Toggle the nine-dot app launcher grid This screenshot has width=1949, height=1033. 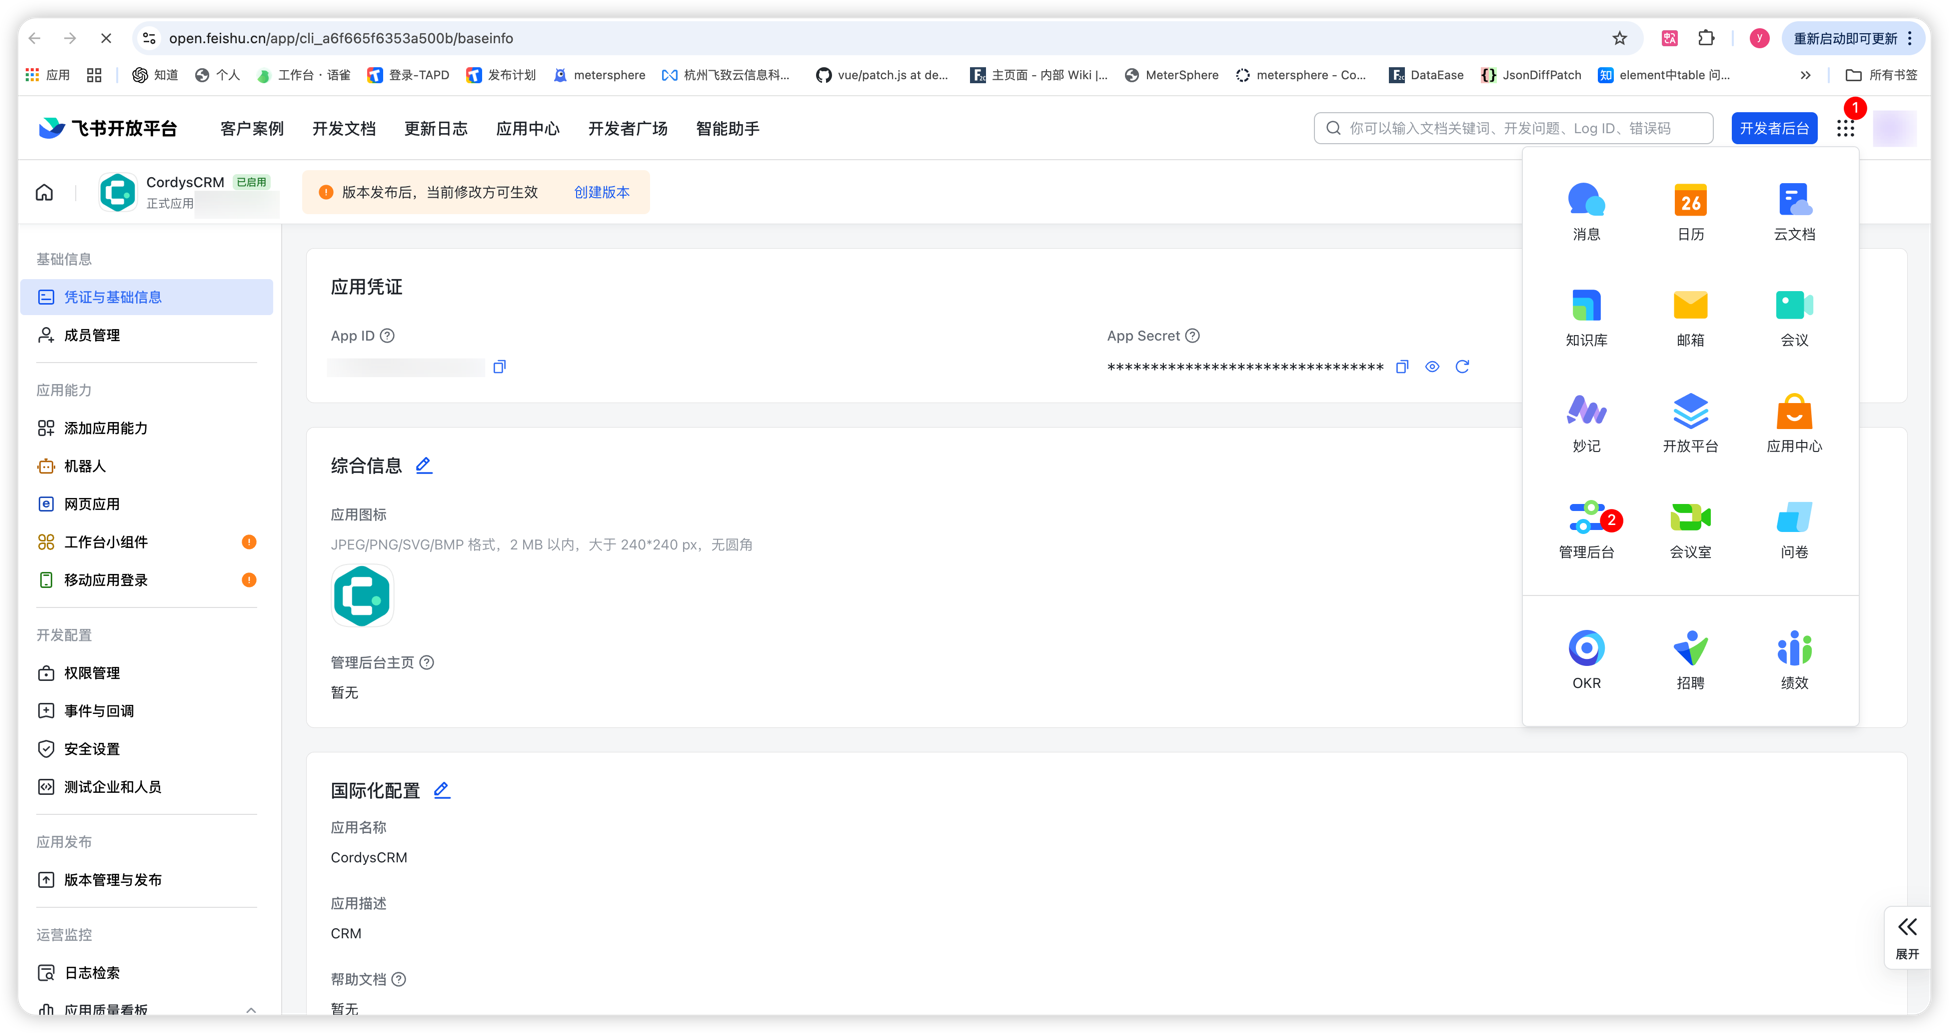(x=1845, y=129)
